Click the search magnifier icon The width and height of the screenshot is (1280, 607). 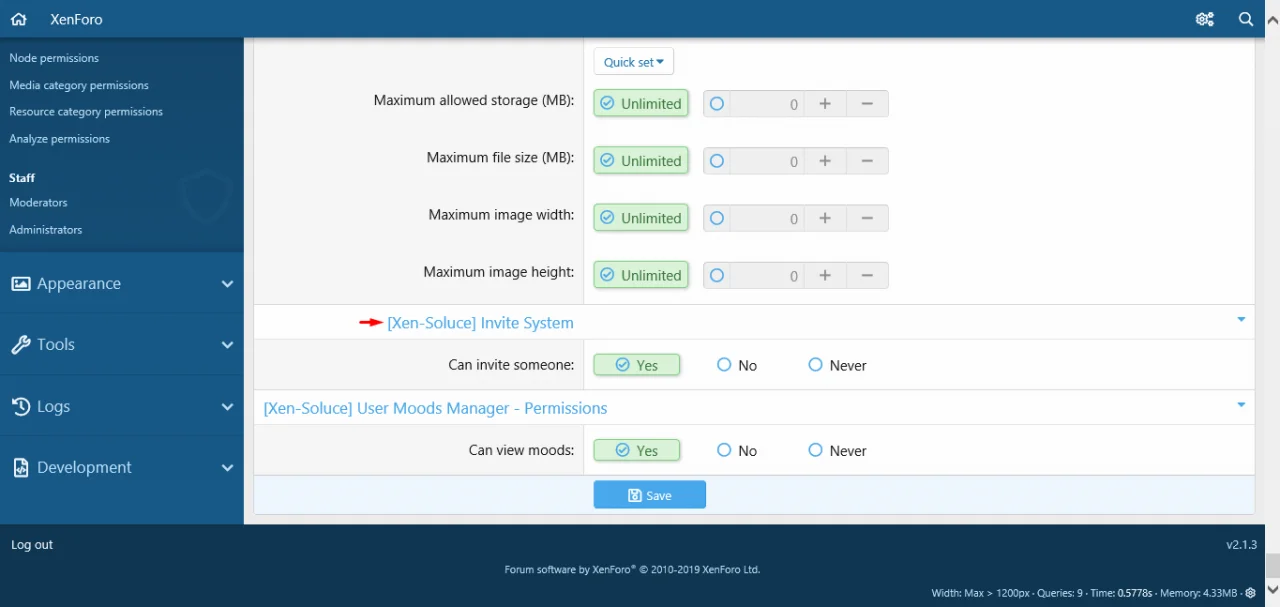[x=1246, y=19]
